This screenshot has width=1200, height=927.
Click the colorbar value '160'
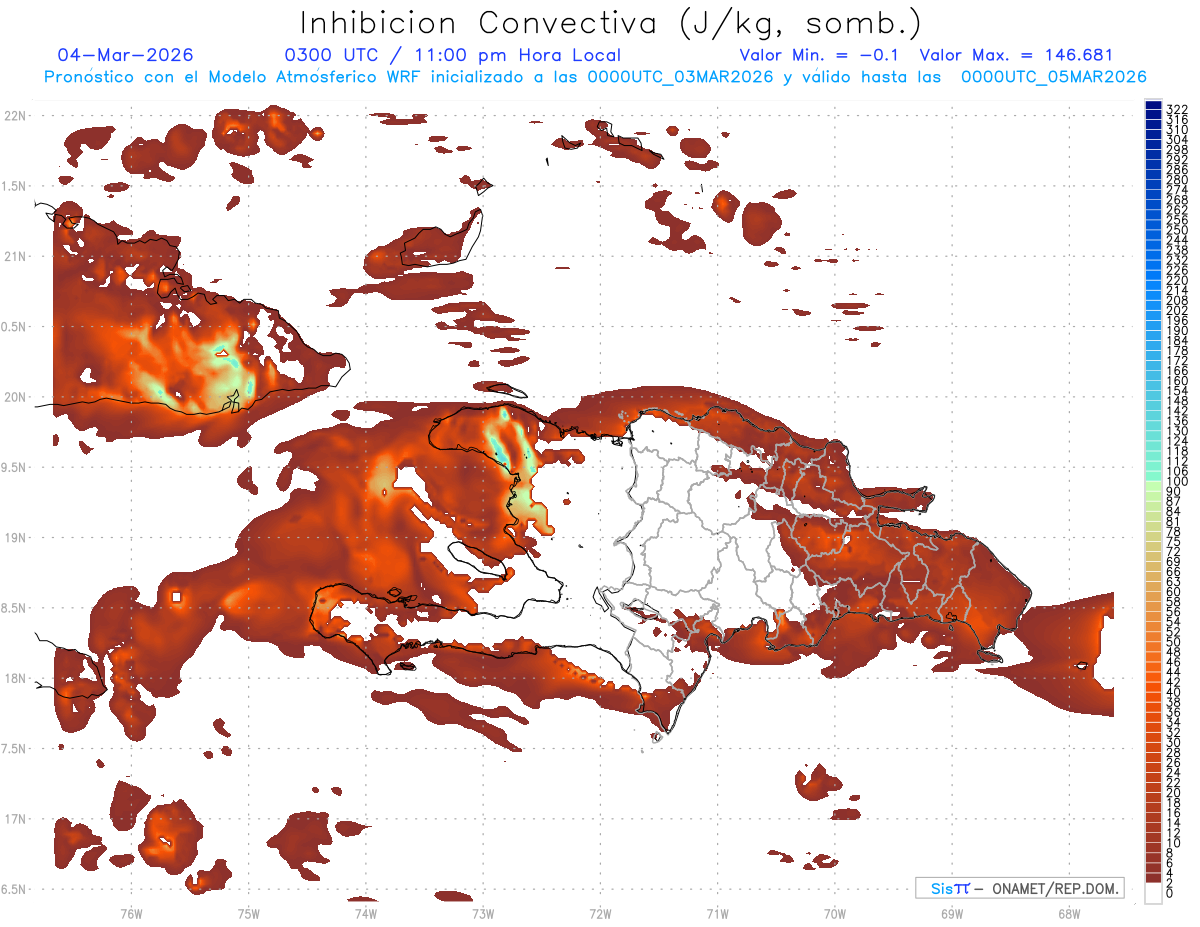tap(1177, 381)
